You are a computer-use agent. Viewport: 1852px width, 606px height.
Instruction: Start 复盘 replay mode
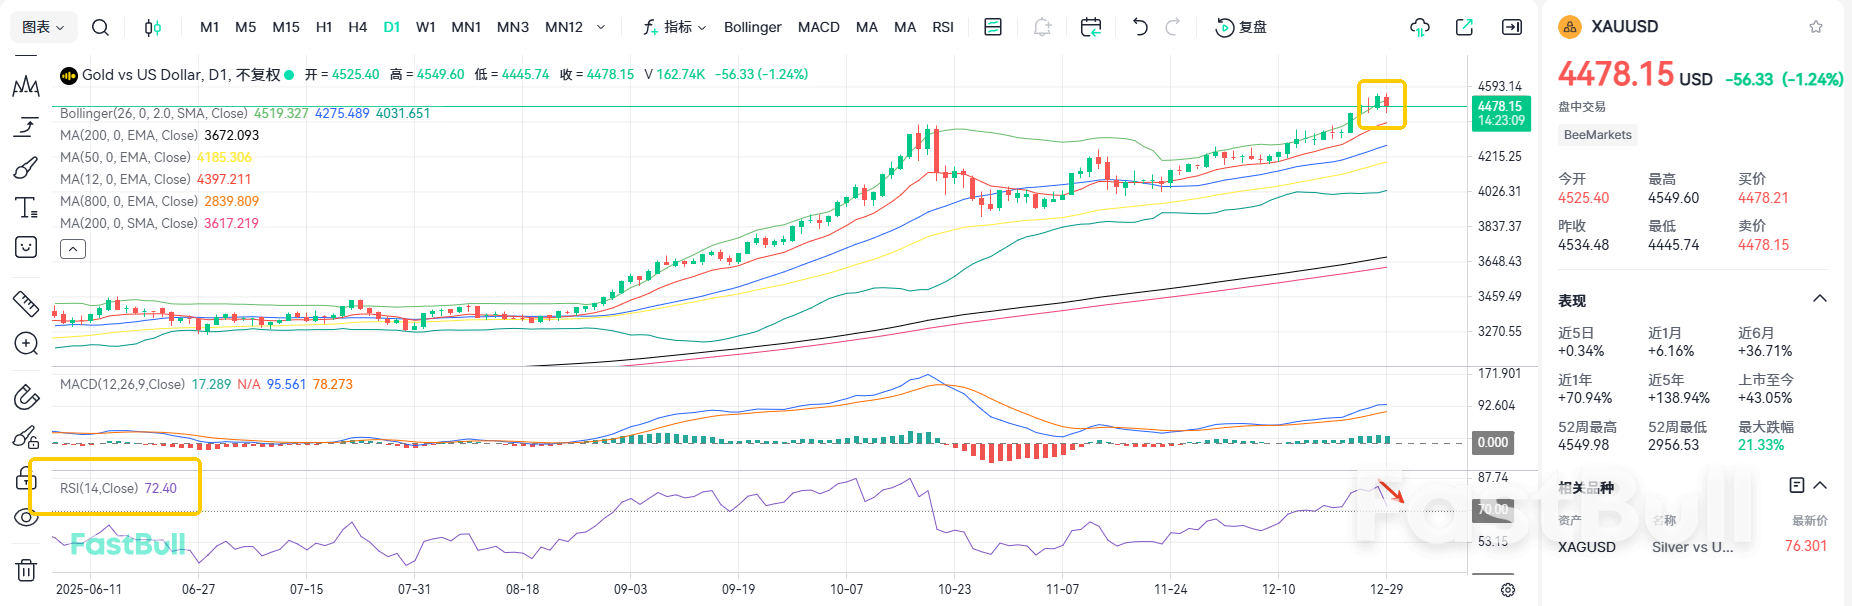coord(1241,27)
